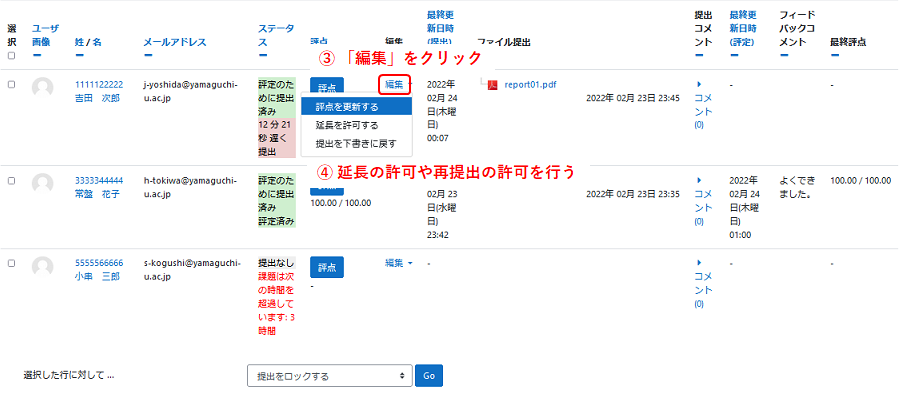Hide the 最終評点 column via its minus icon
This screenshot has width=903, height=396.
tap(834, 55)
